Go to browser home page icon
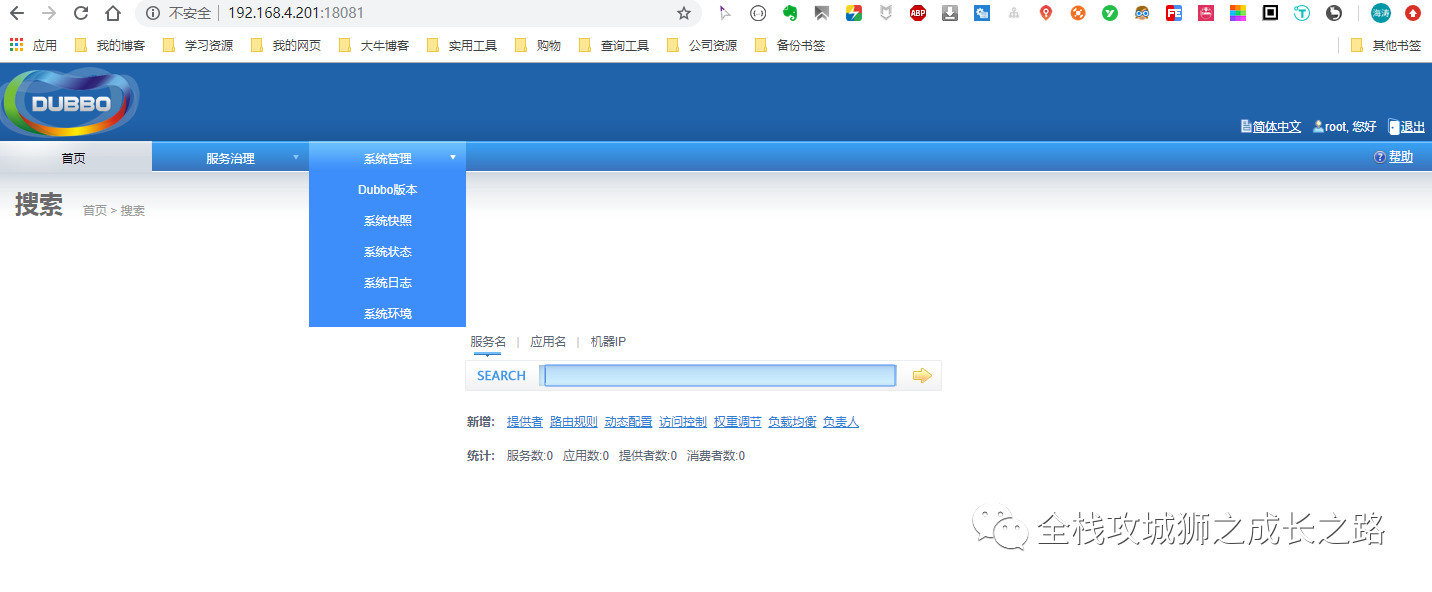The height and width of the screenshot is (592, 1432). coord(113,13)
